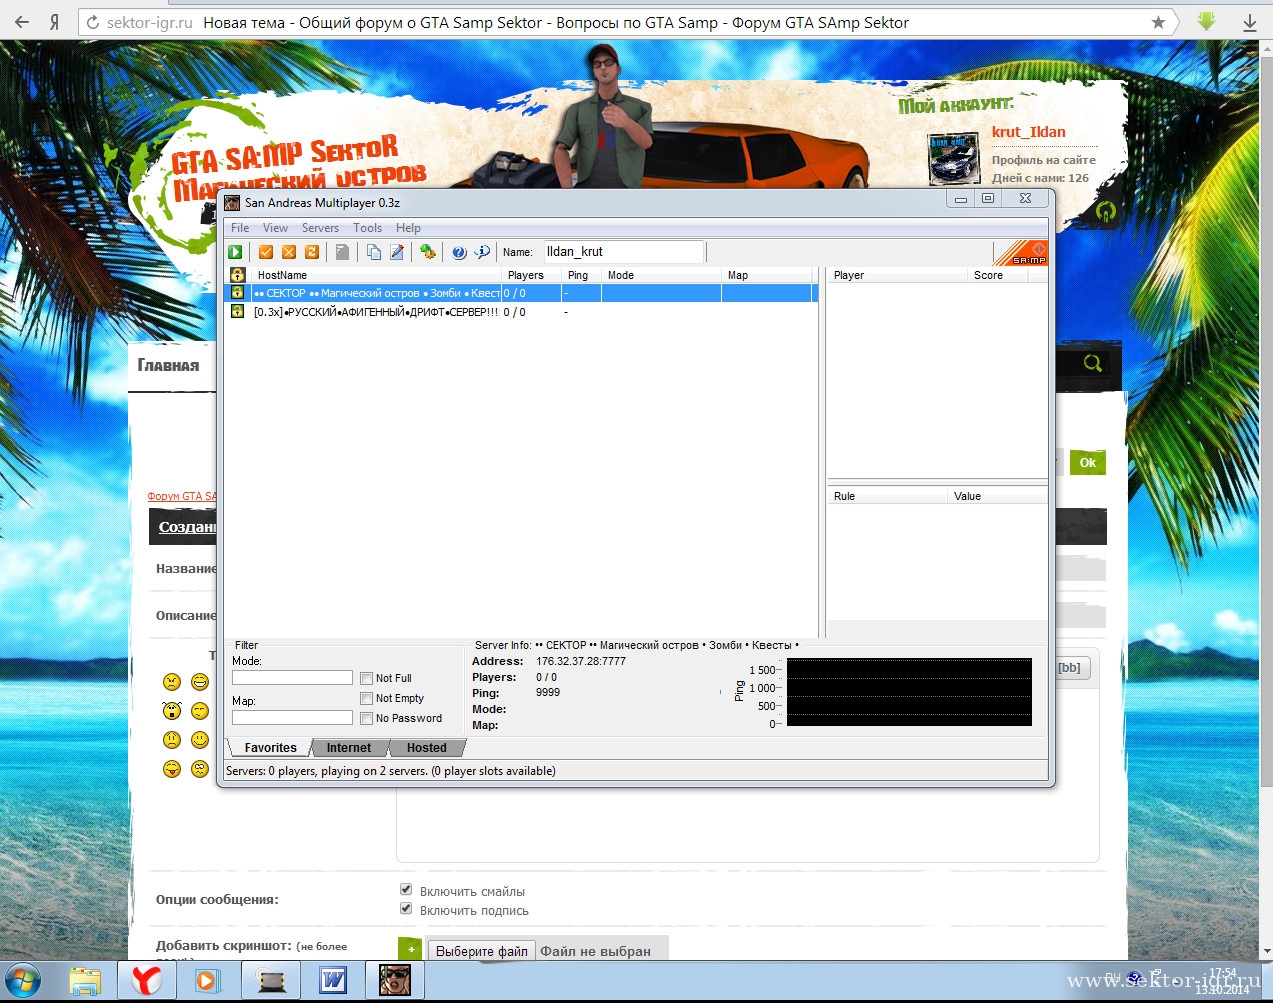Viewport: 1273px width, 1003px height.
Task: Click the blue question mark Help icon
Action: click(459, 252)
